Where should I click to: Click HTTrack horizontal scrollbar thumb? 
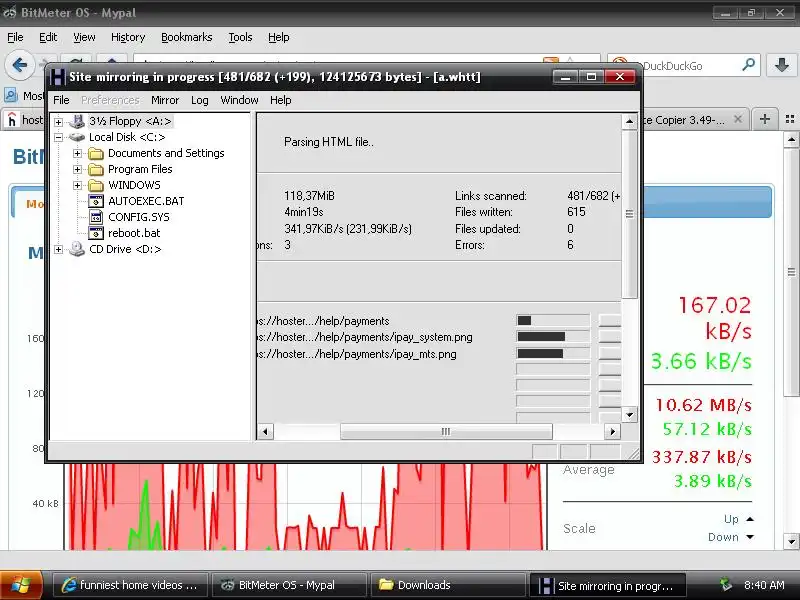[x=446, y=432]
